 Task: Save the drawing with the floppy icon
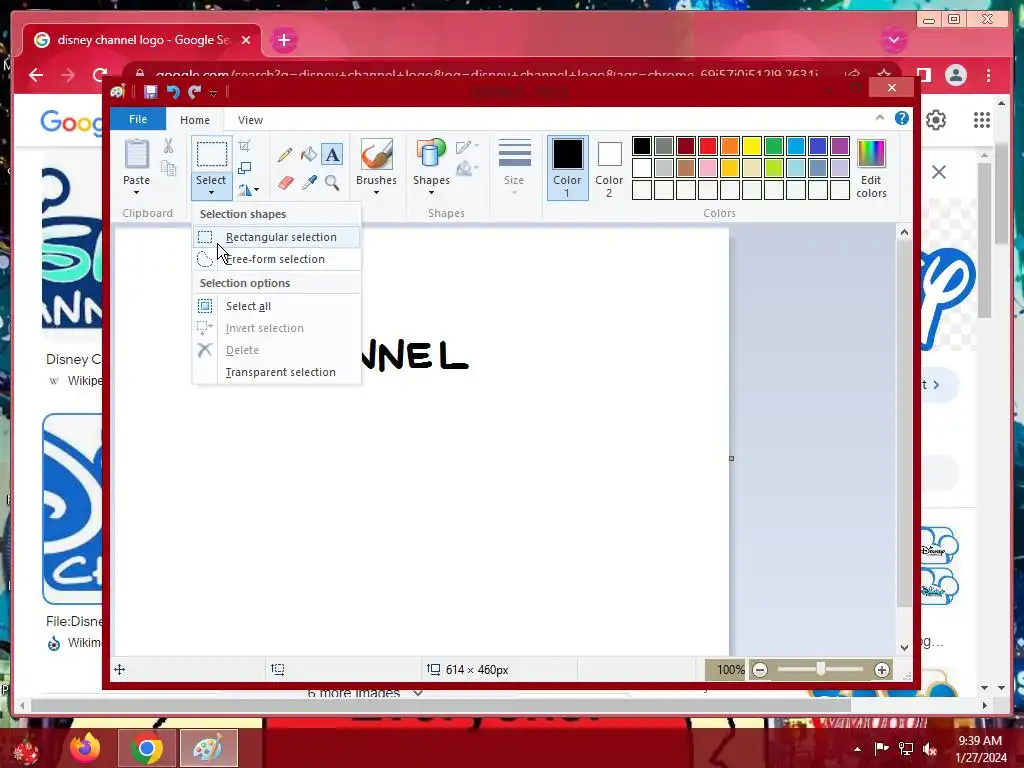coord(151,92)
